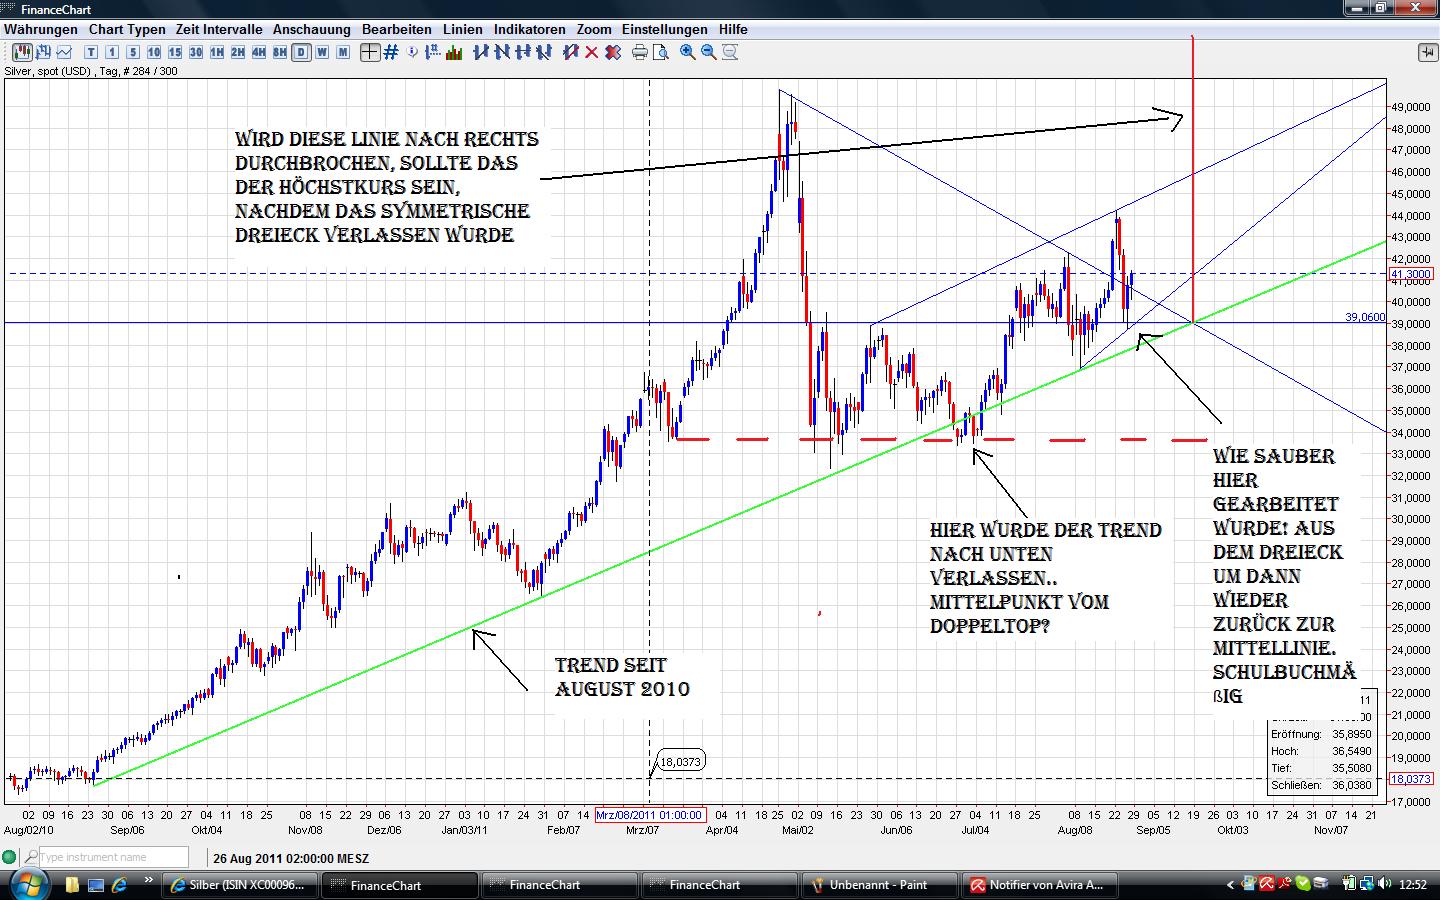1440x900 pixels.
Task: Set the 30 minute interval
Action: pyautogui.click(x=196, y=52)
